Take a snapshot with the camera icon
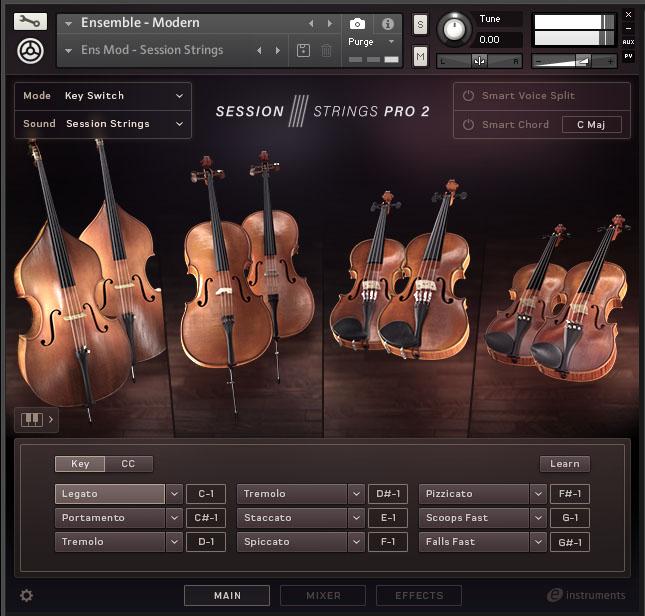Viewport: 645px width, 616px height. click(357, 24)
